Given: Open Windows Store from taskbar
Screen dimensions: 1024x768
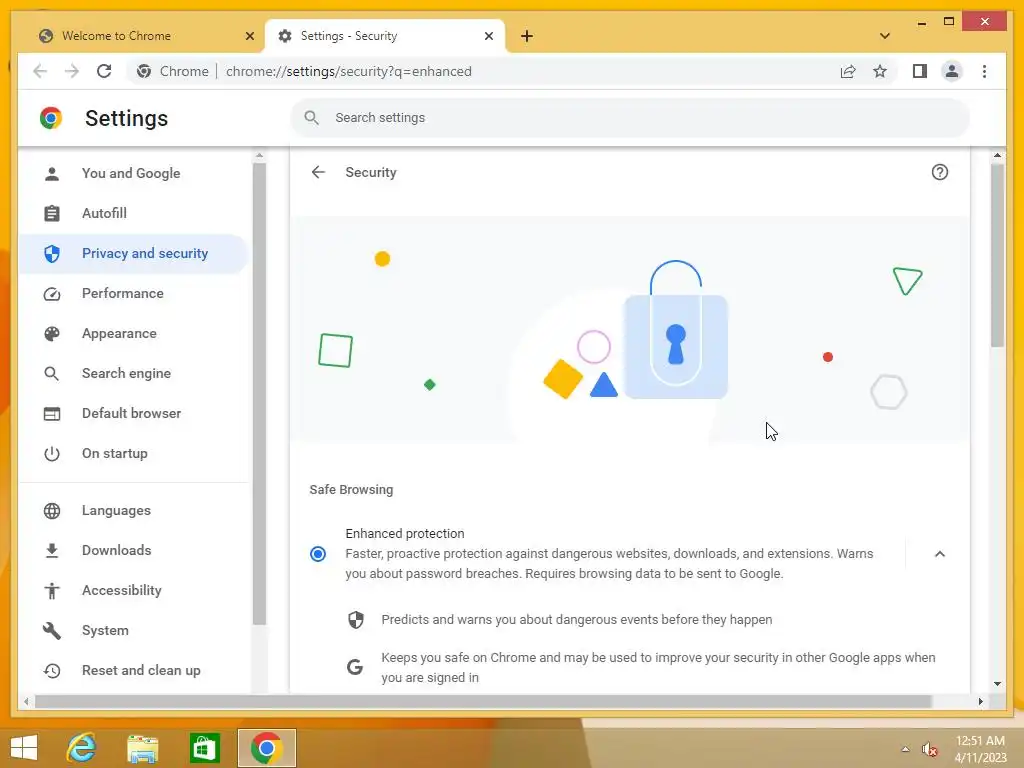Looking at the screenshot, I should pos(204,748).
